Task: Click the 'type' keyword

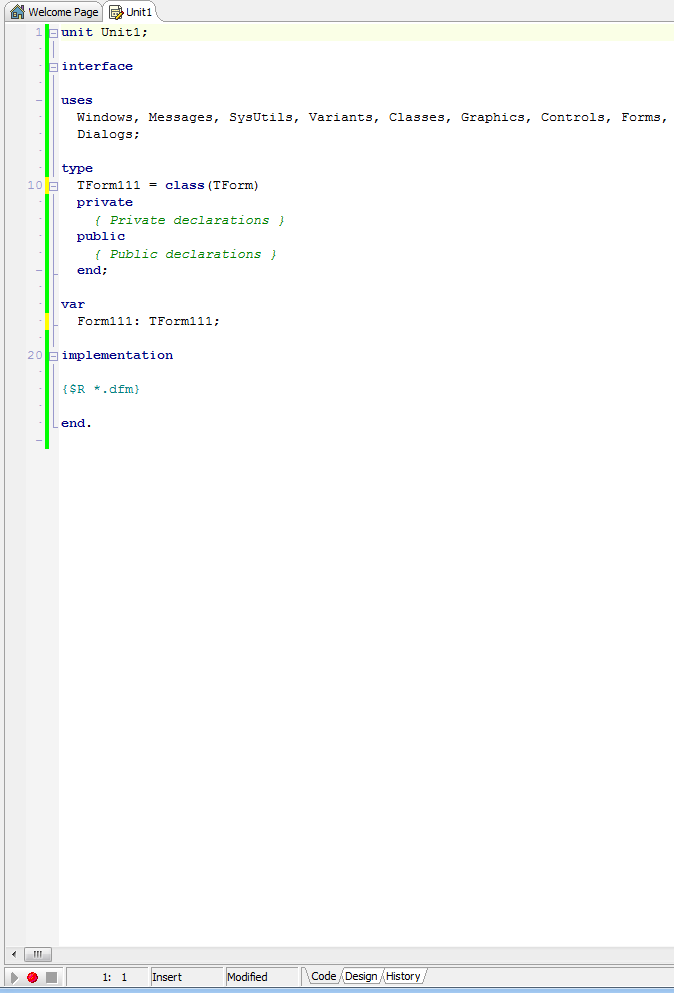Action: (x=77, y=168)
